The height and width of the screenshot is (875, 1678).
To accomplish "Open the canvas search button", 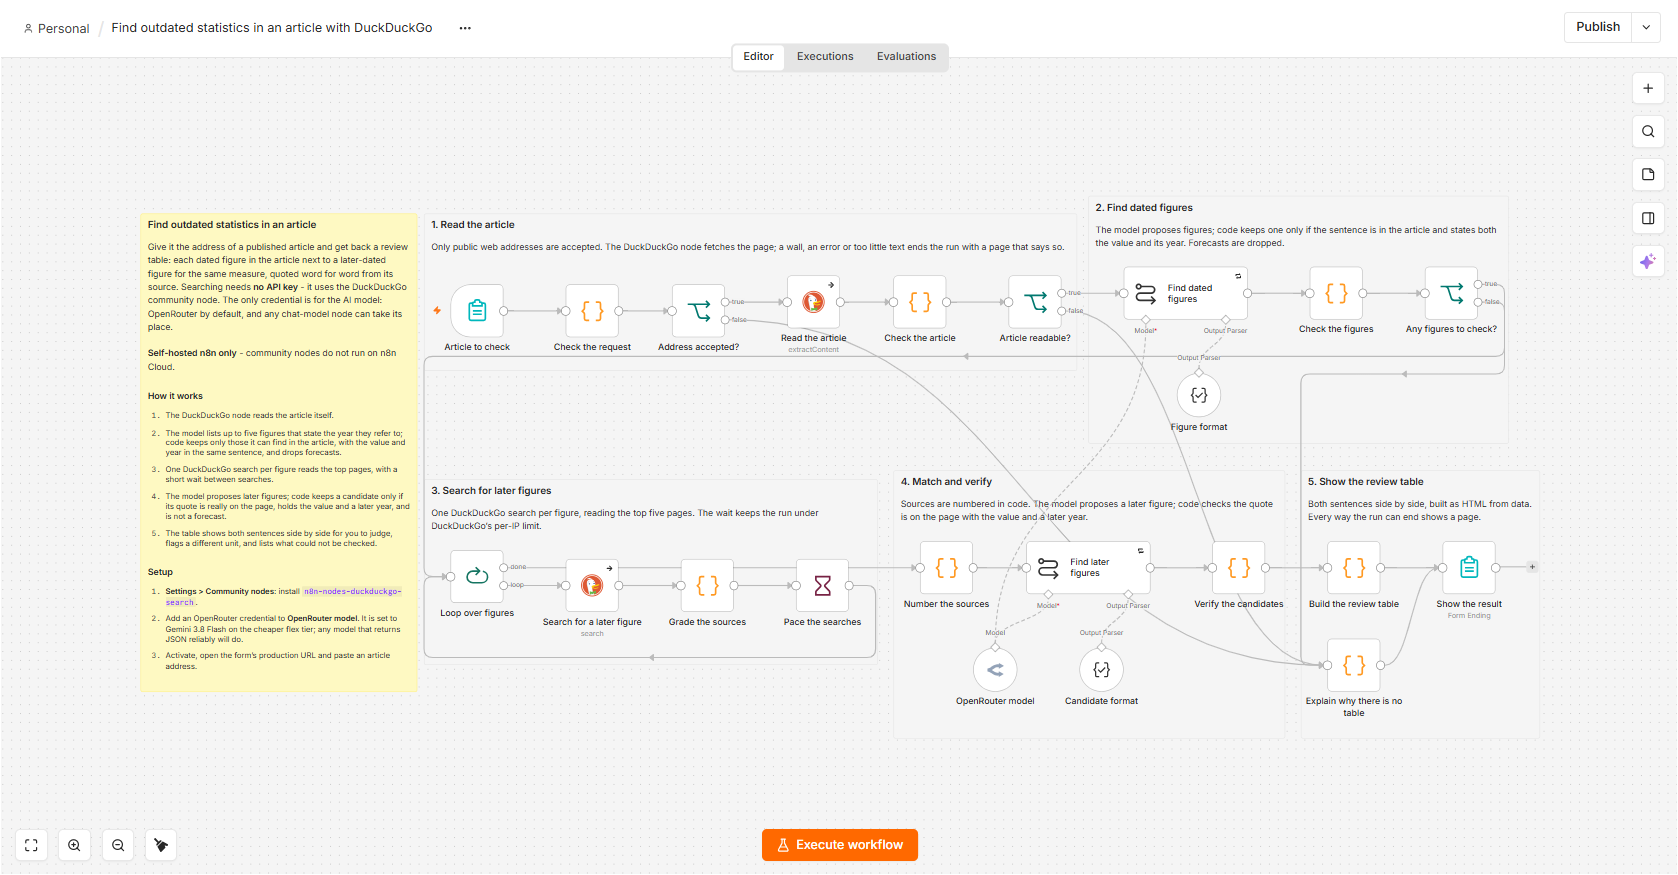I will pos(1648,131).
